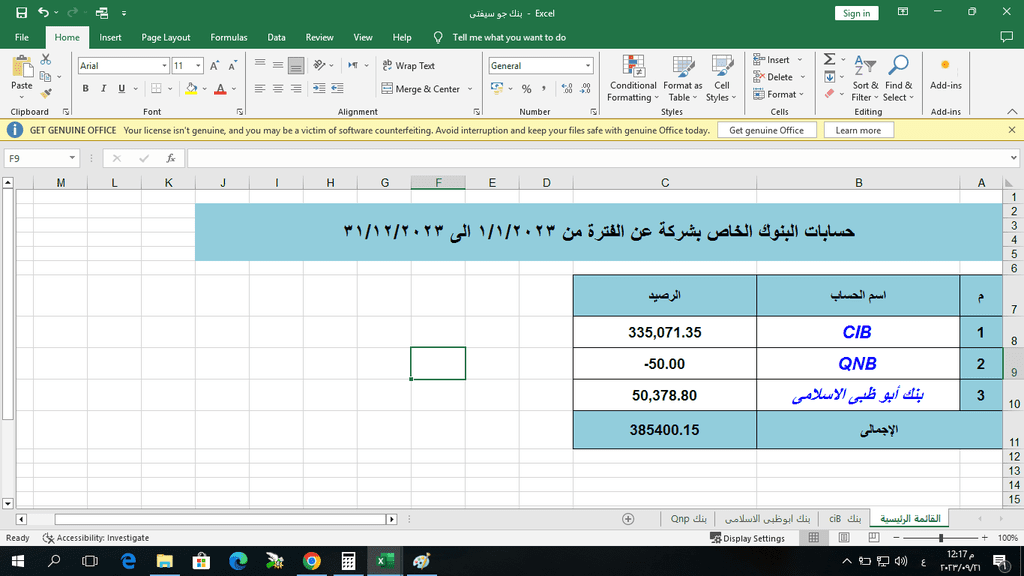Open the Add-ins pane

point(946,74)
